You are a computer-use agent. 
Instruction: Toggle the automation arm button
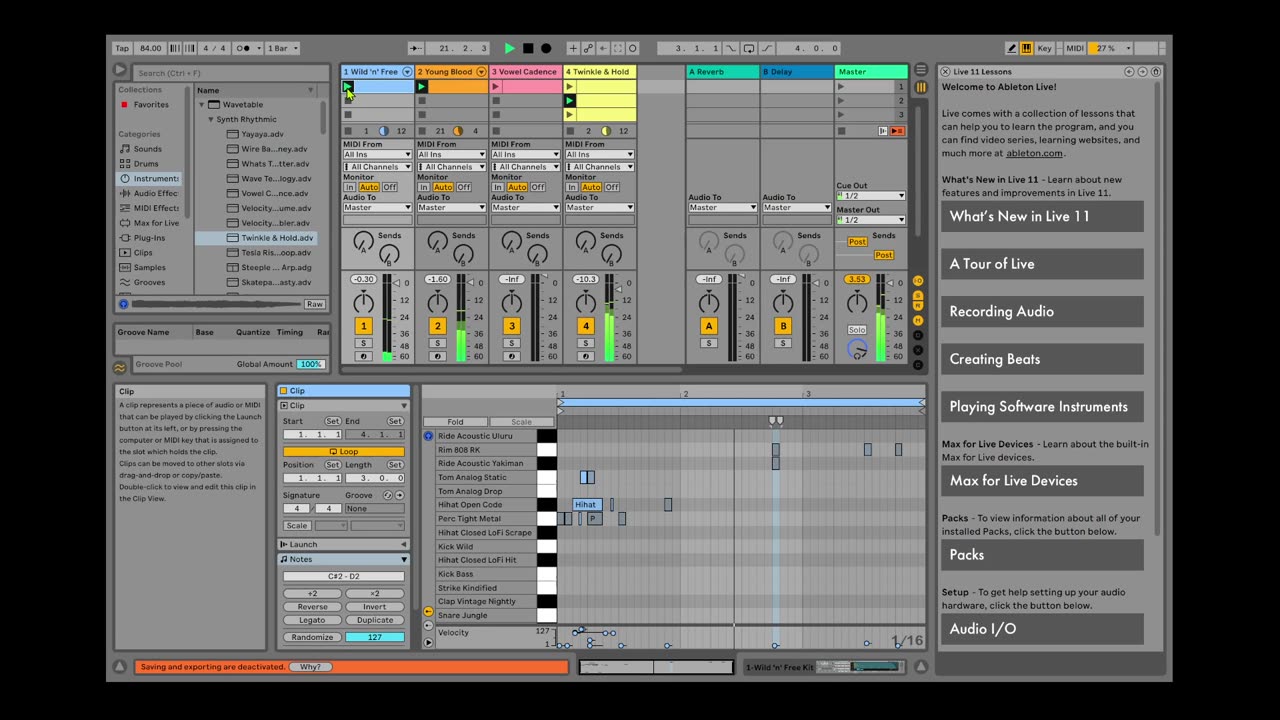tap(588, 48)
